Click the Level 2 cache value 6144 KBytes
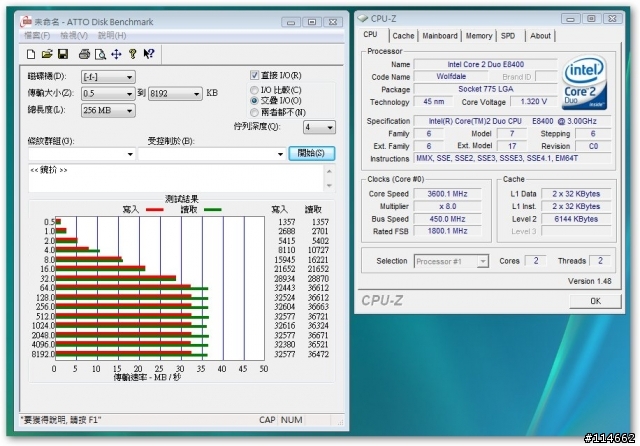 (x=576, y=219)
